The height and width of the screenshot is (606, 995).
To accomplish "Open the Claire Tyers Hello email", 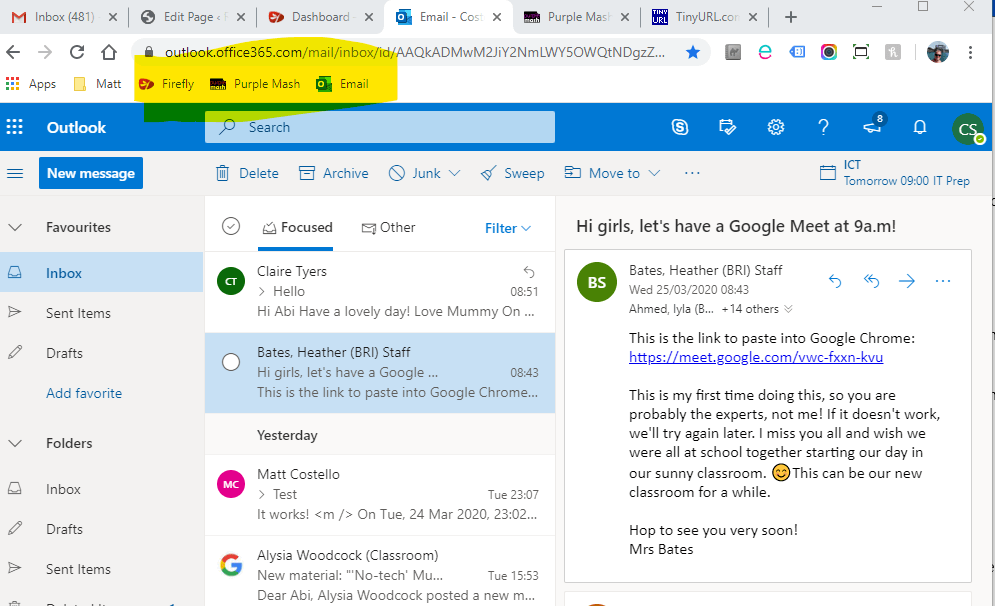I will tap(379, 292).
